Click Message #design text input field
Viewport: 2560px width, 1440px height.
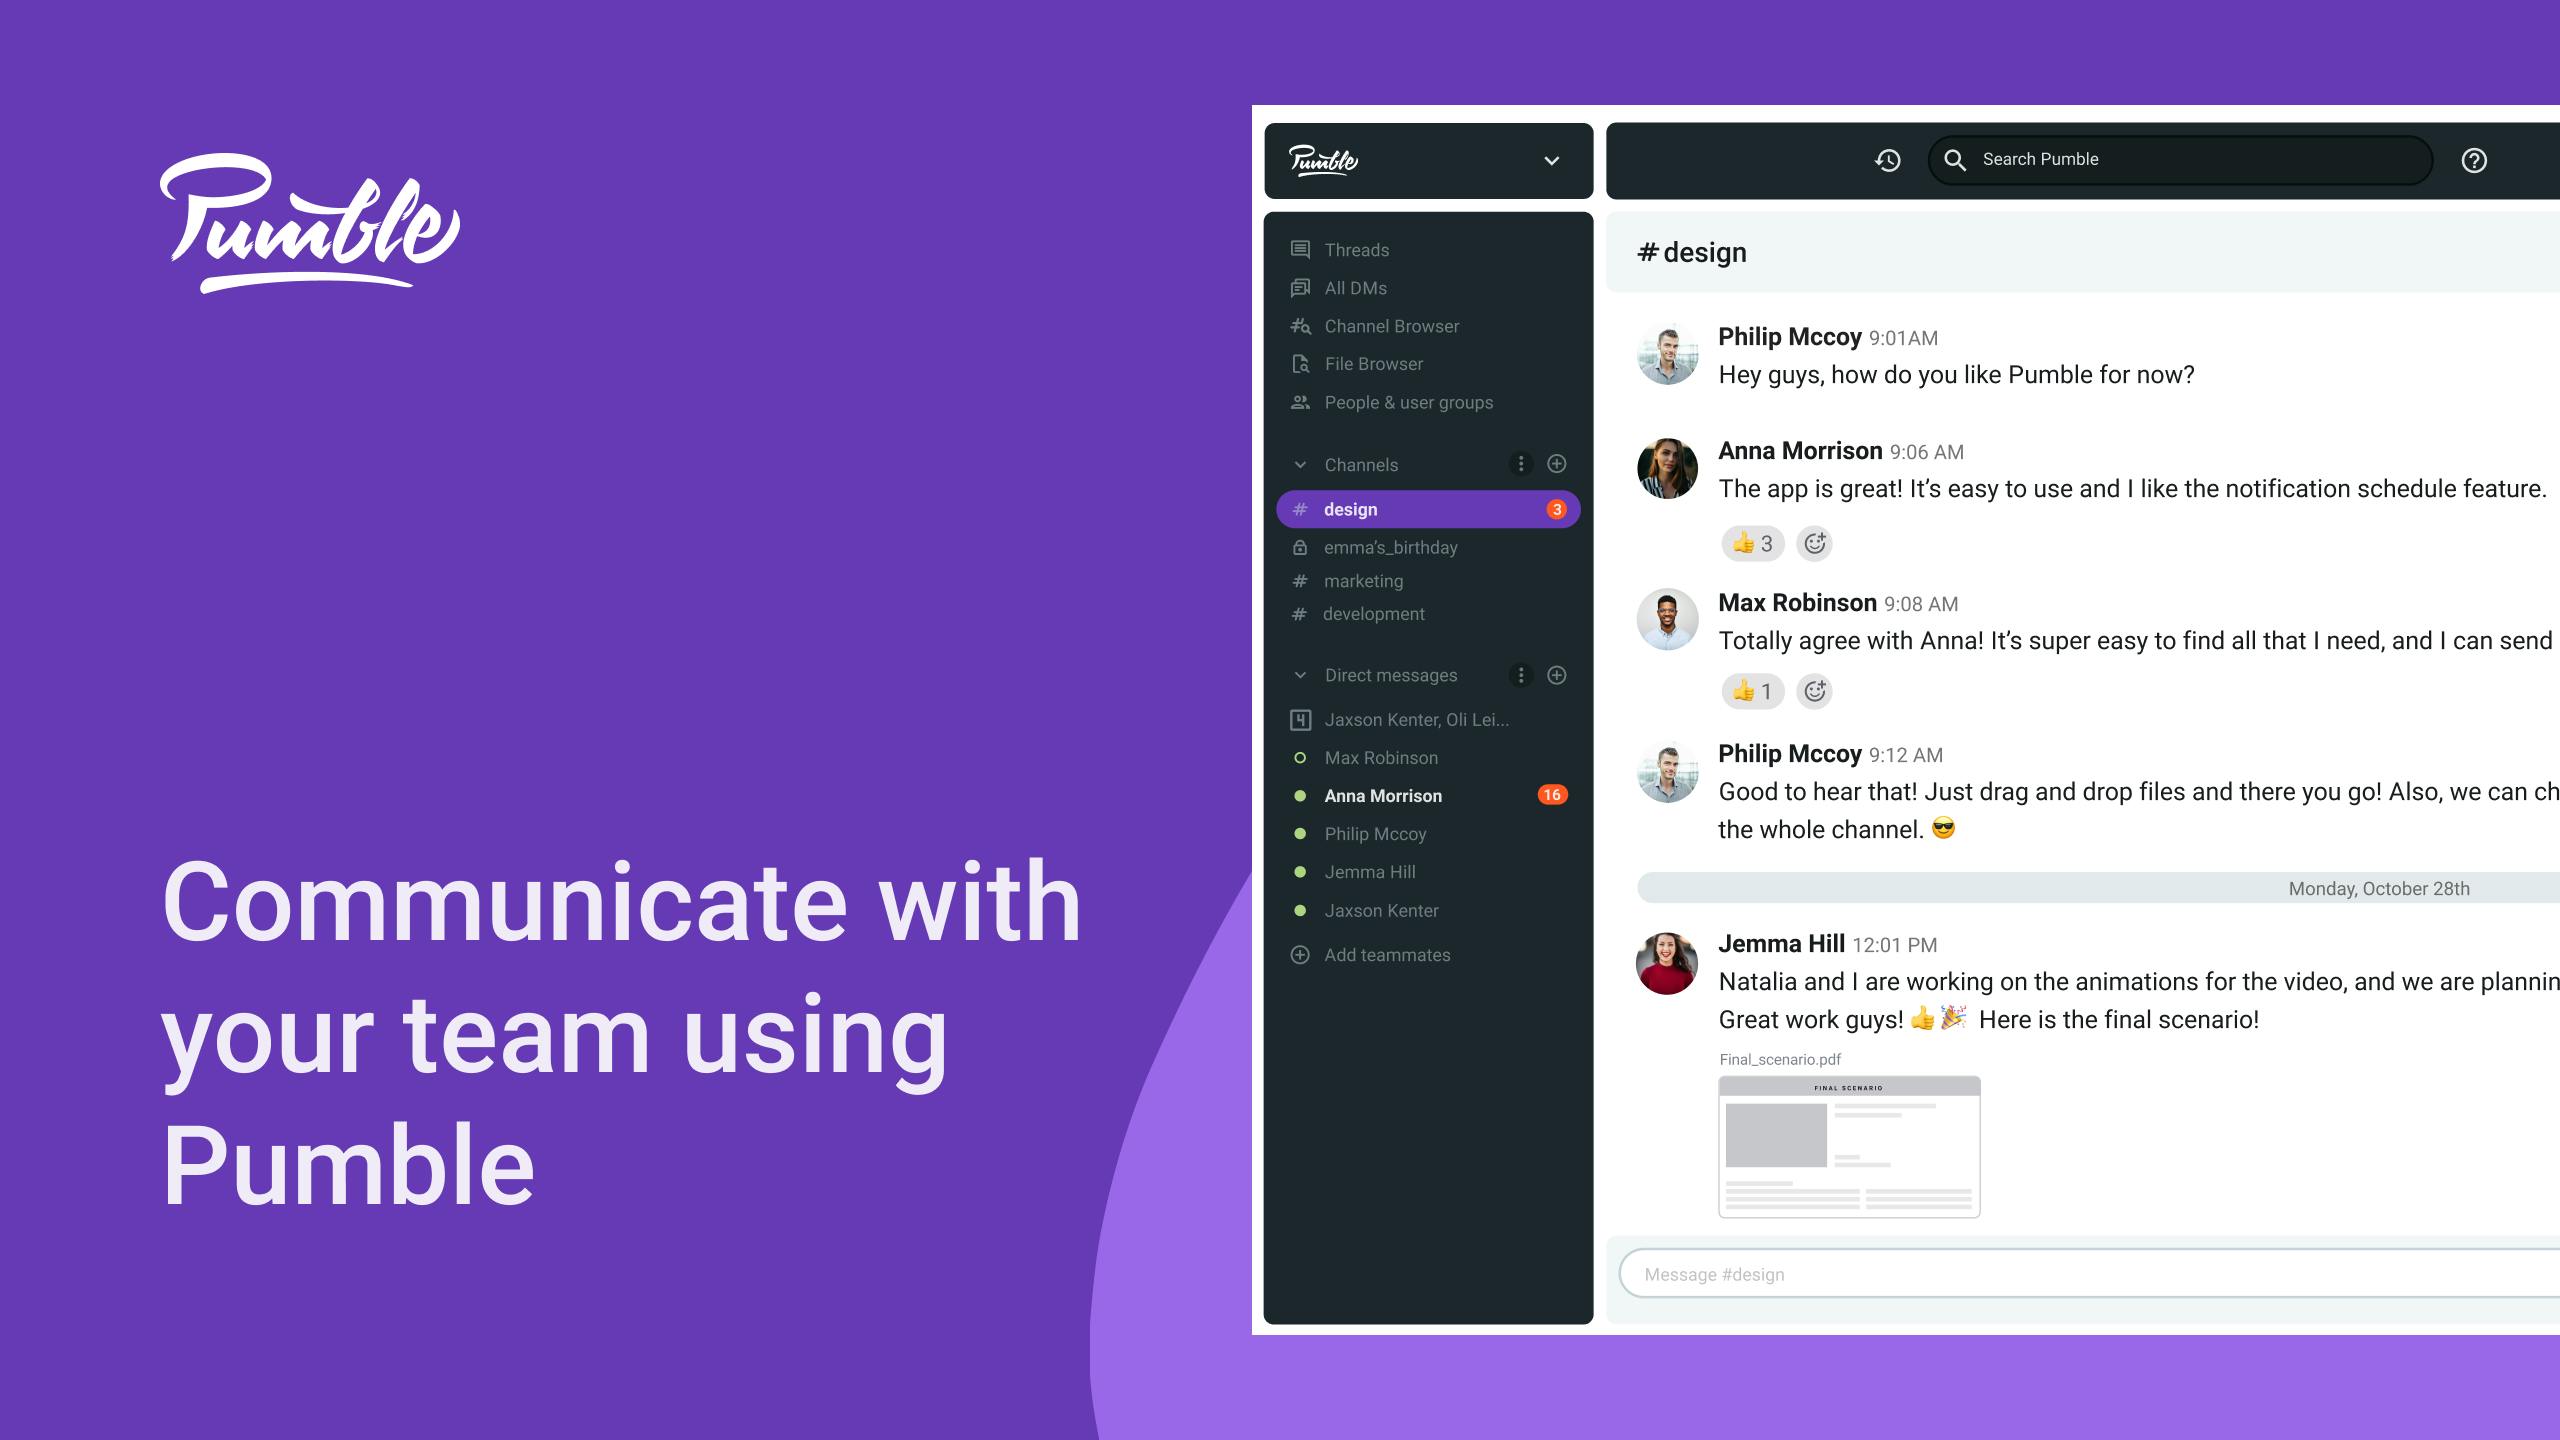[x=2084, y=1273]
